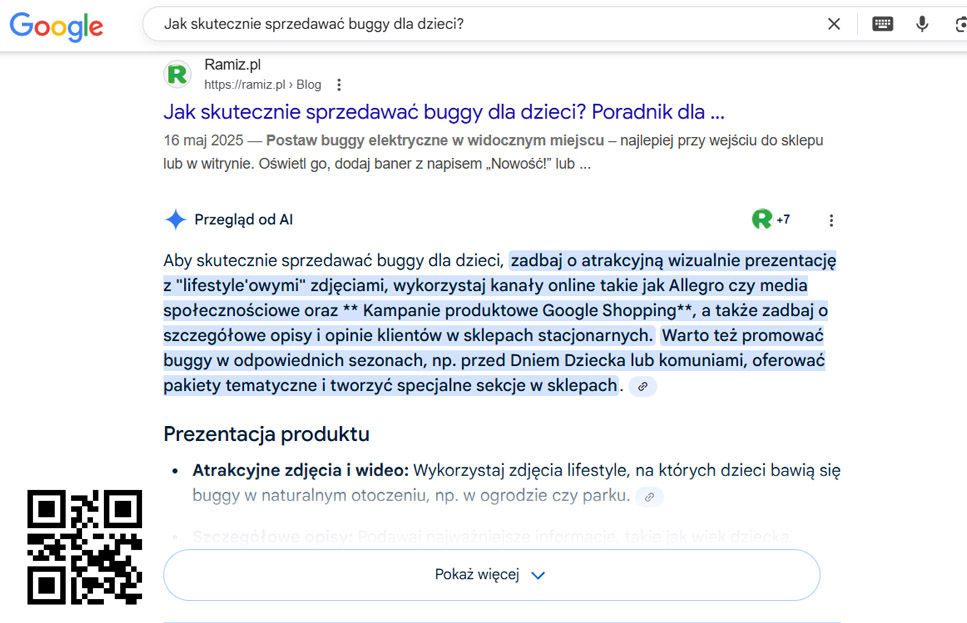Click the Google logo
This screenshot has height=623, width=967.
[x=56, y=25]
